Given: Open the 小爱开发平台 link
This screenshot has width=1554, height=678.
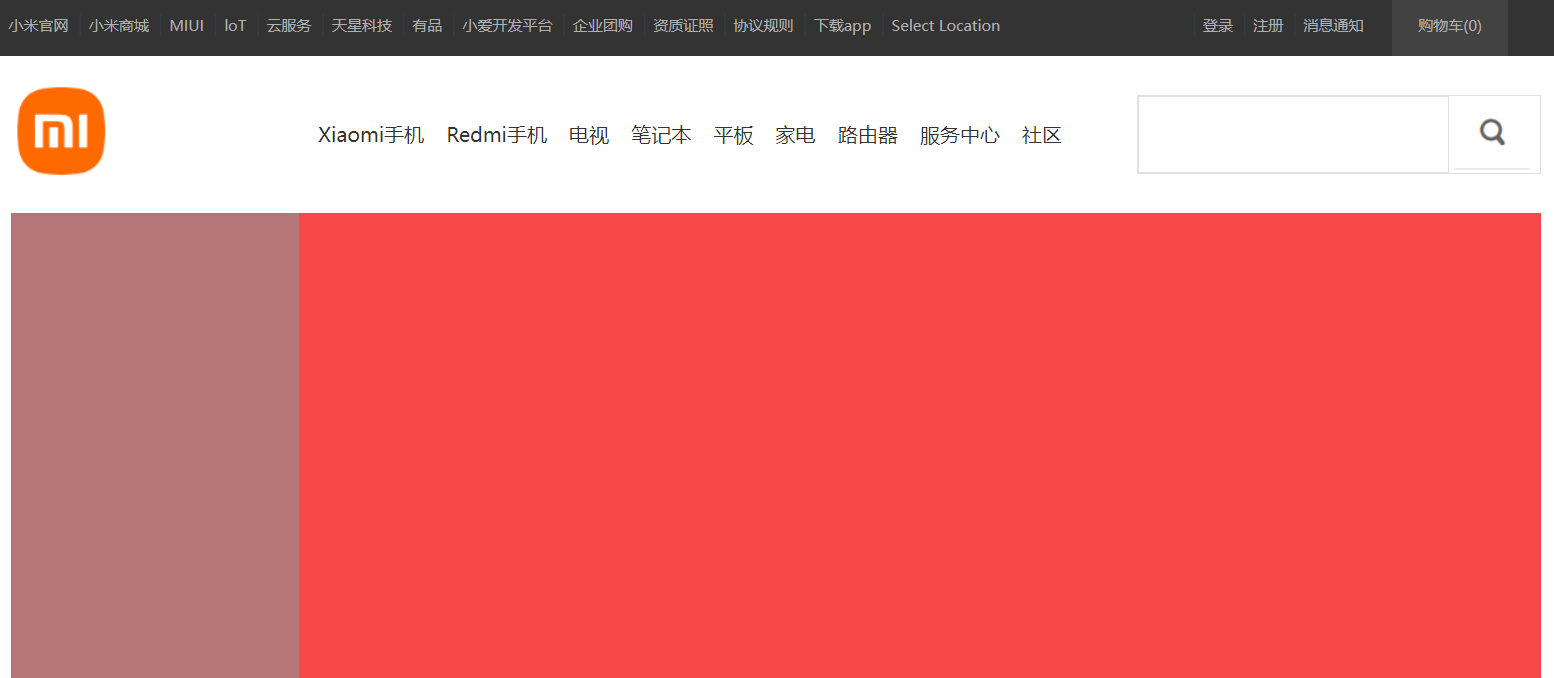Looking at the screenshot, I should pos(507,26).
